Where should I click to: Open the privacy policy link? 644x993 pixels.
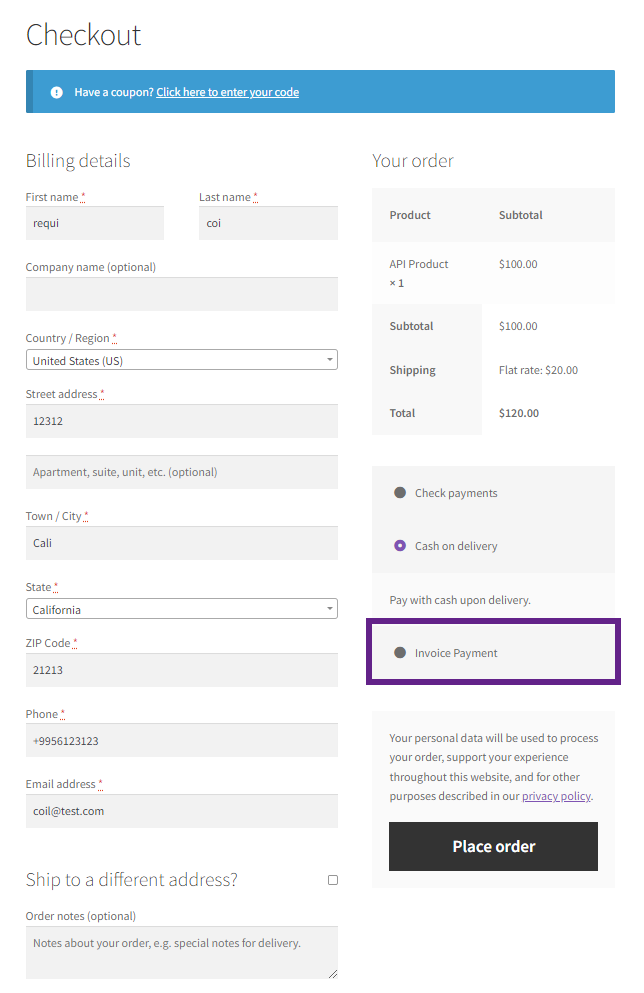coord(556,796)
